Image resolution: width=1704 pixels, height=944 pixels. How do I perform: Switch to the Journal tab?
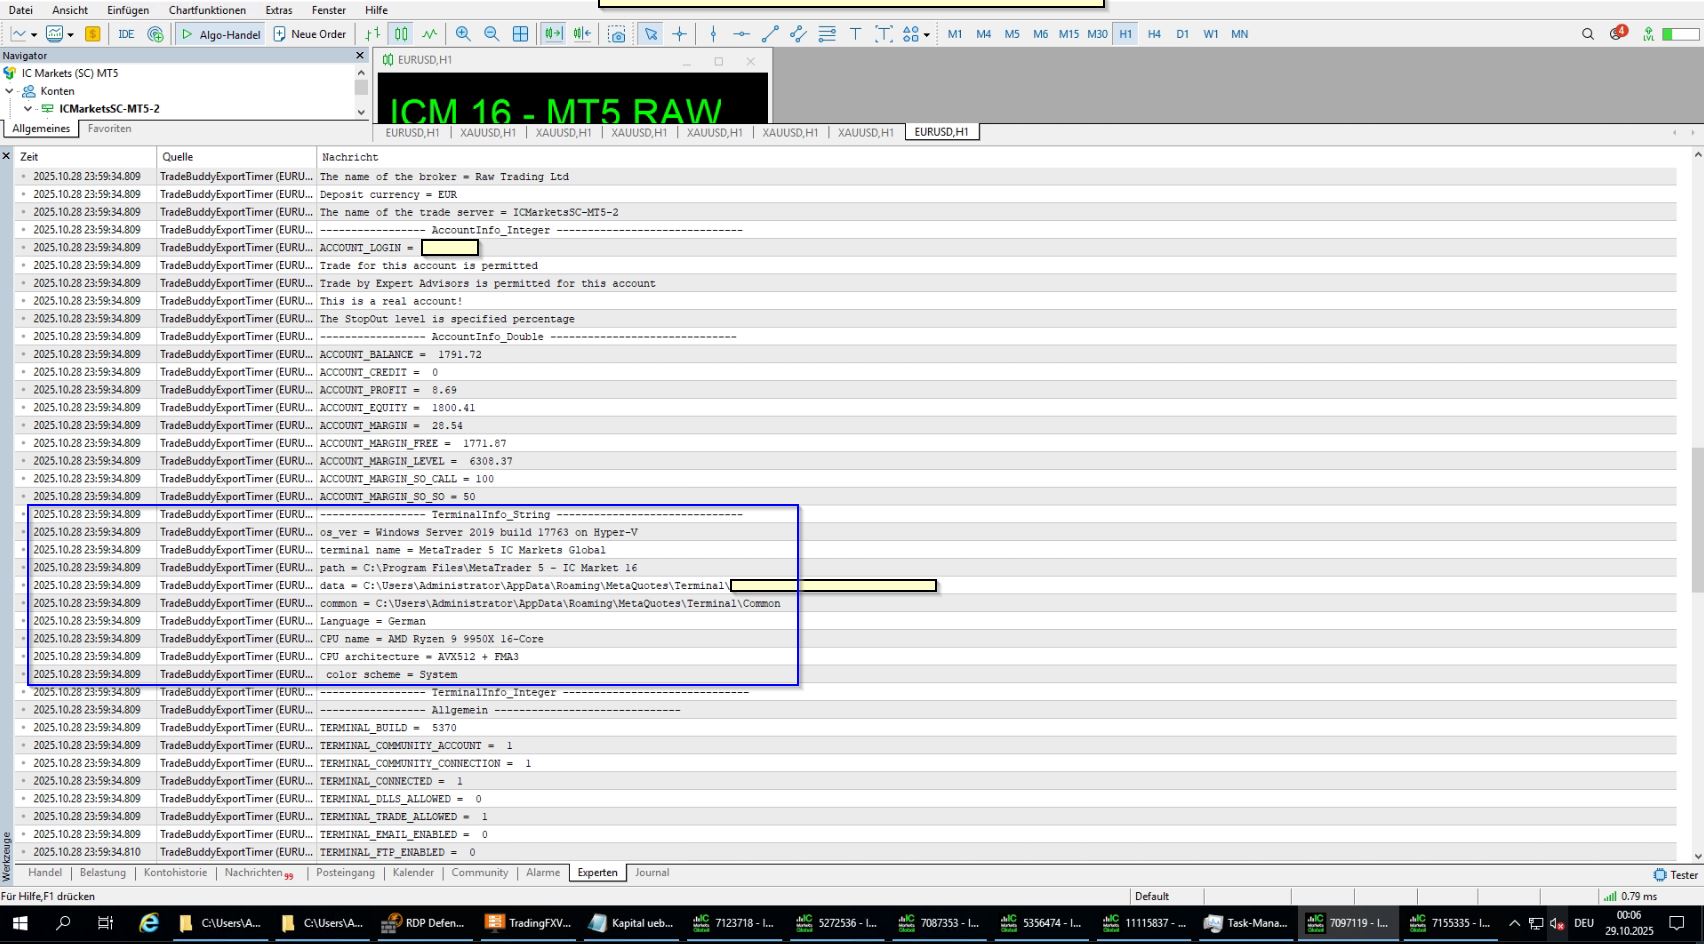tap(652, 873)
